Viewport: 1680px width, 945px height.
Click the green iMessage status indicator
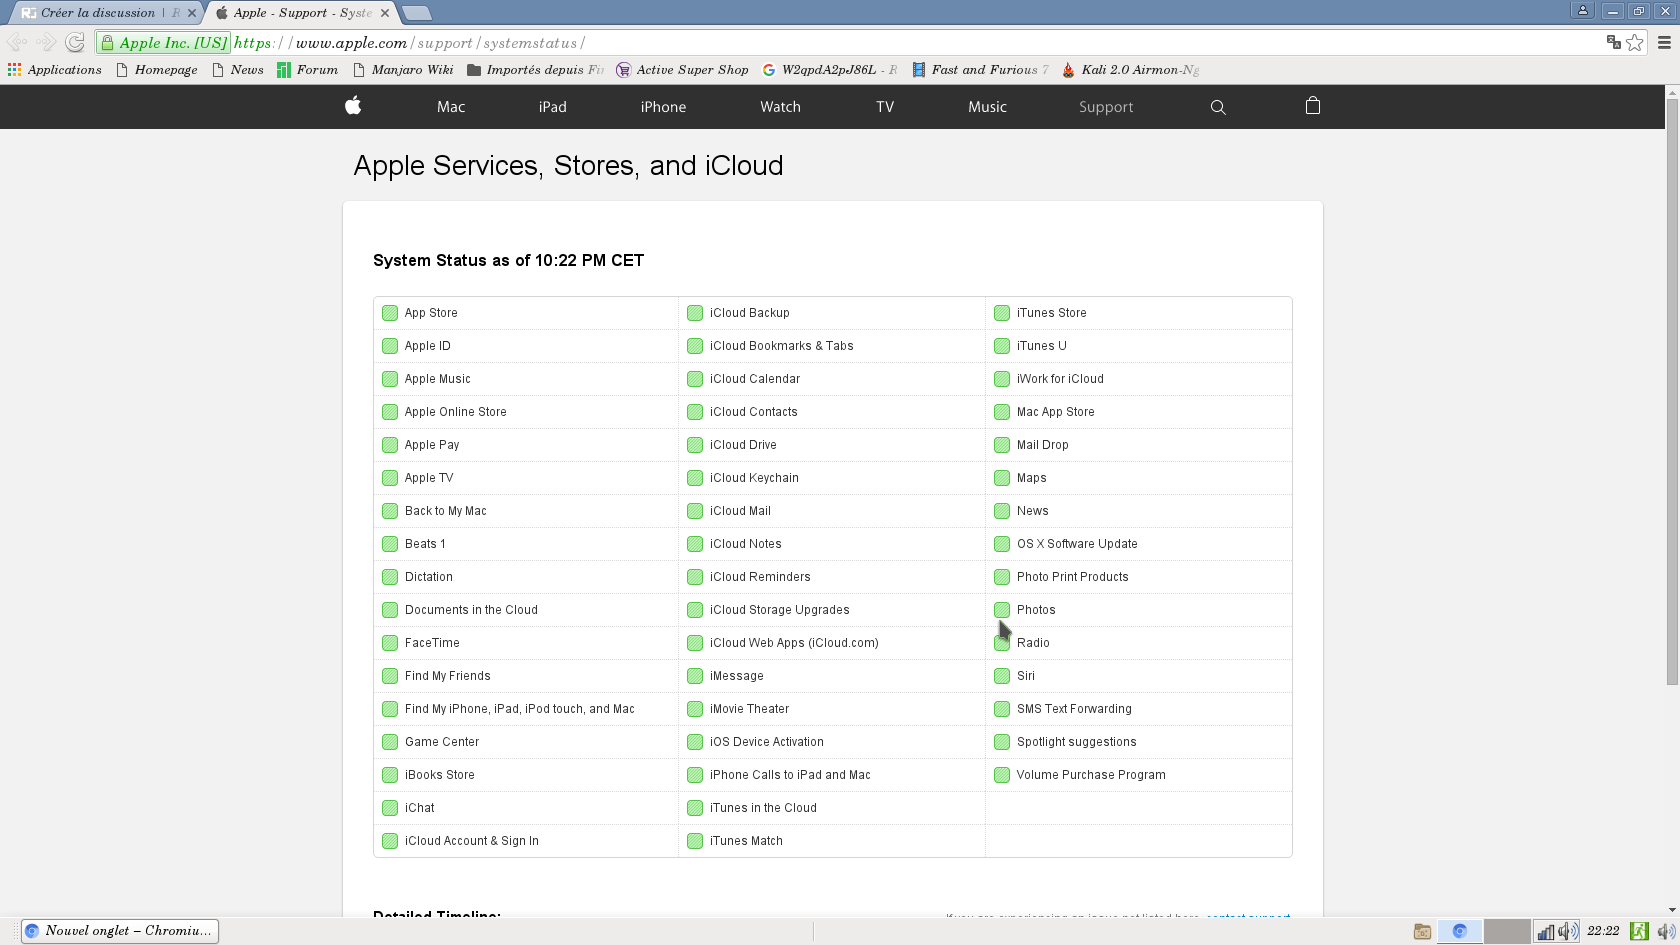[695, 676]
